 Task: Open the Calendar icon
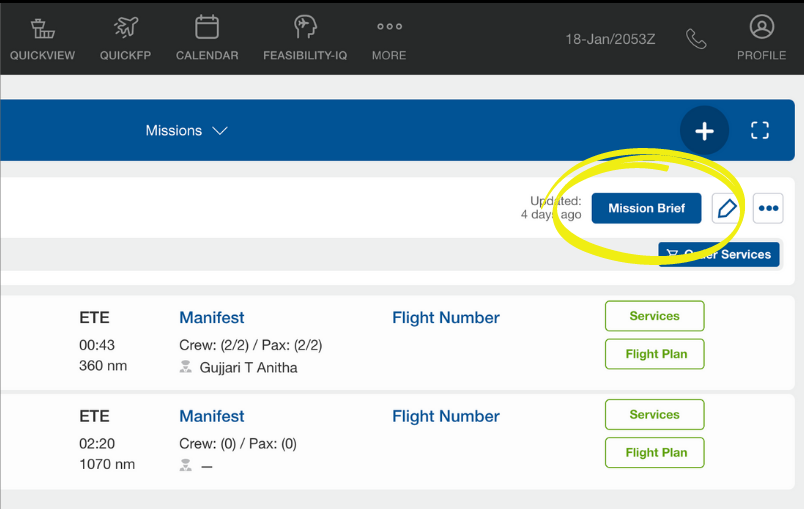207,27
